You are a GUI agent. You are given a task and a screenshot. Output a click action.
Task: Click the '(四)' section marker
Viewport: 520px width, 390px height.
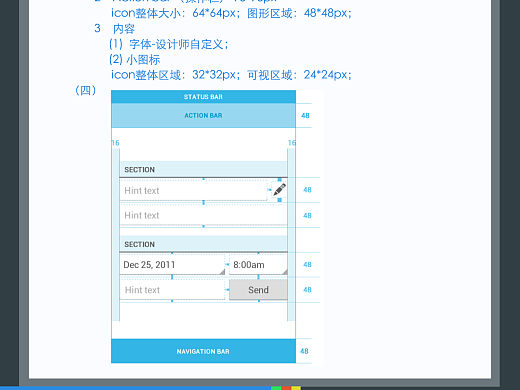[x=86, y=90]
